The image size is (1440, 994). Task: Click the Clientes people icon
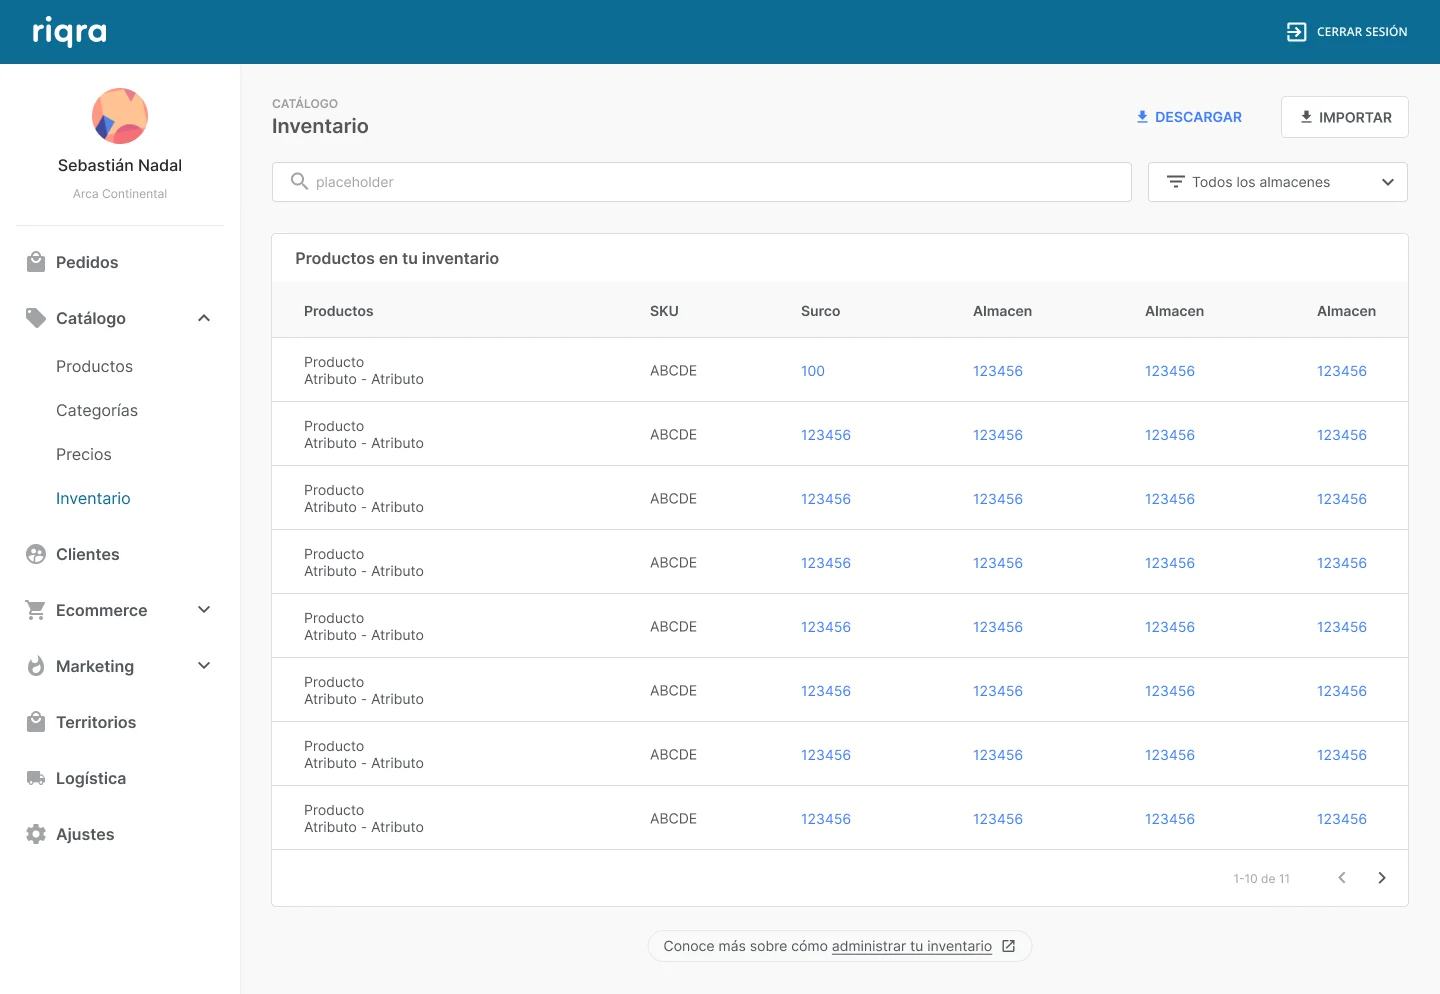point(36,554)
